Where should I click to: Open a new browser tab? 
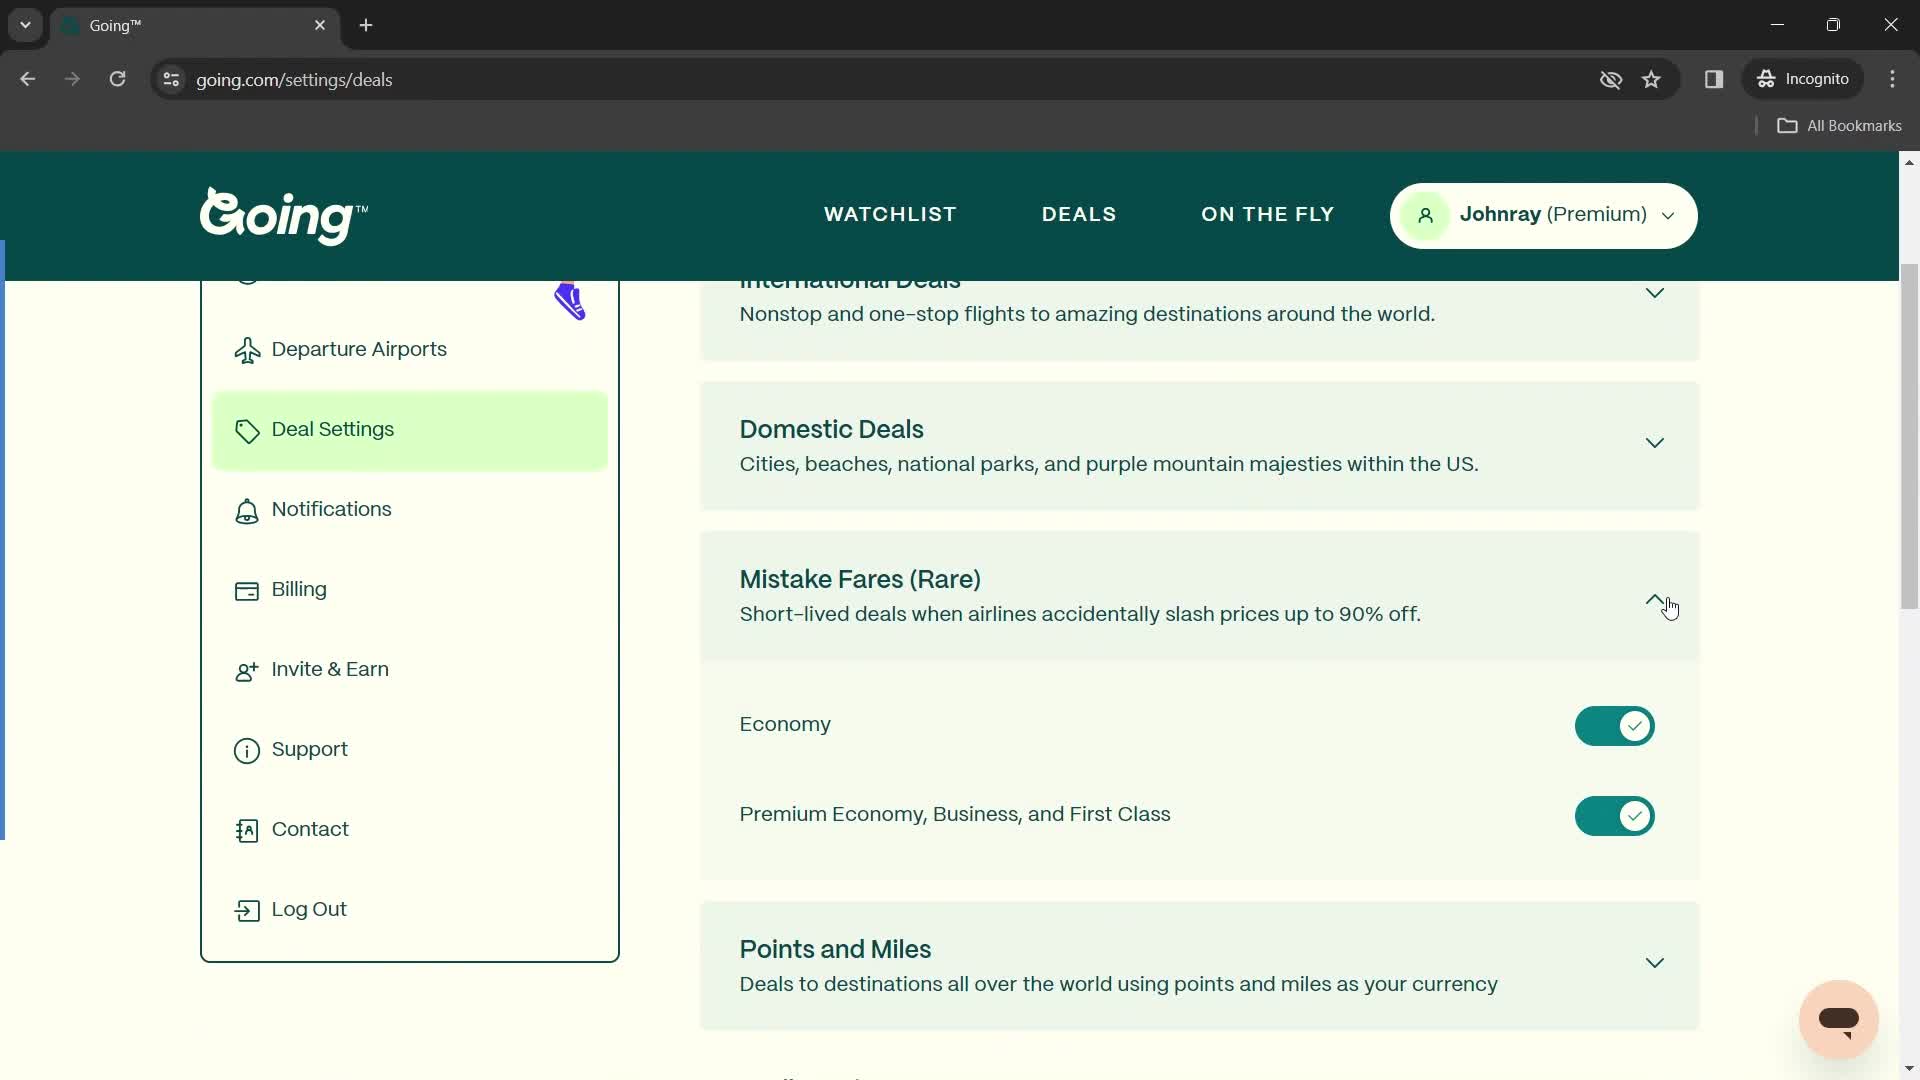coord(366,25)
